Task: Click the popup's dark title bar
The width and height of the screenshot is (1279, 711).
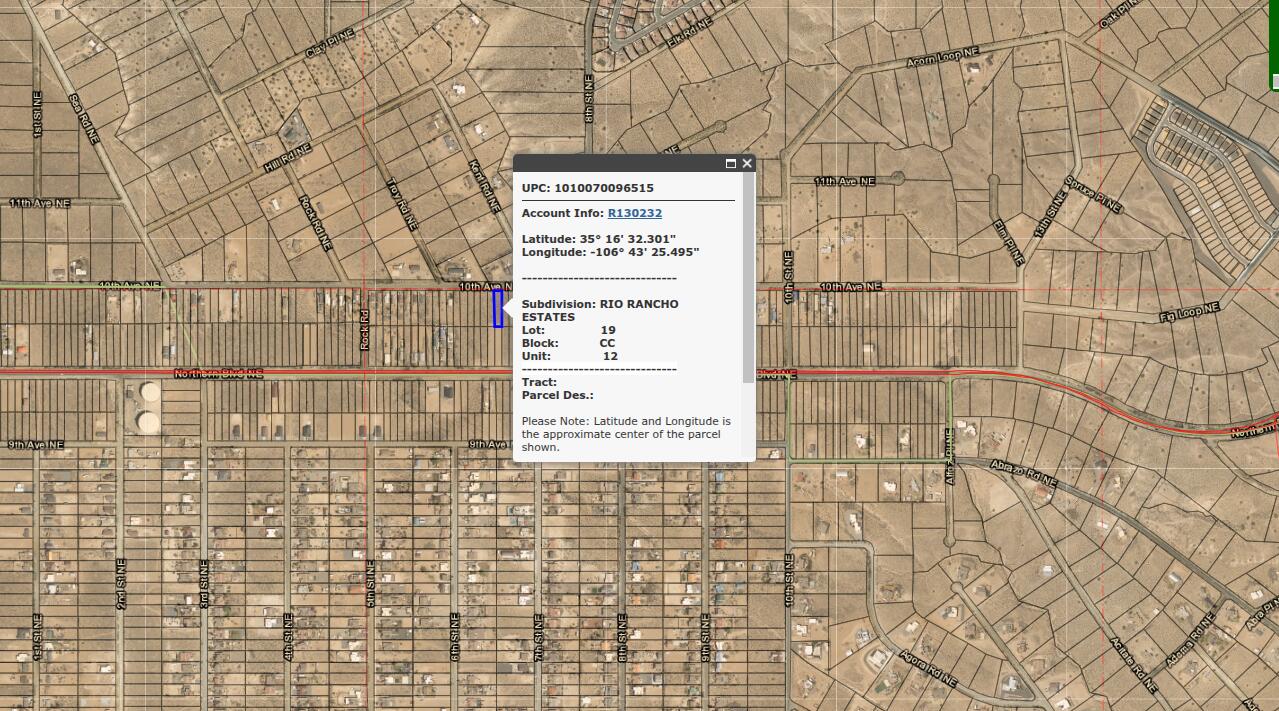Action: 615,164
